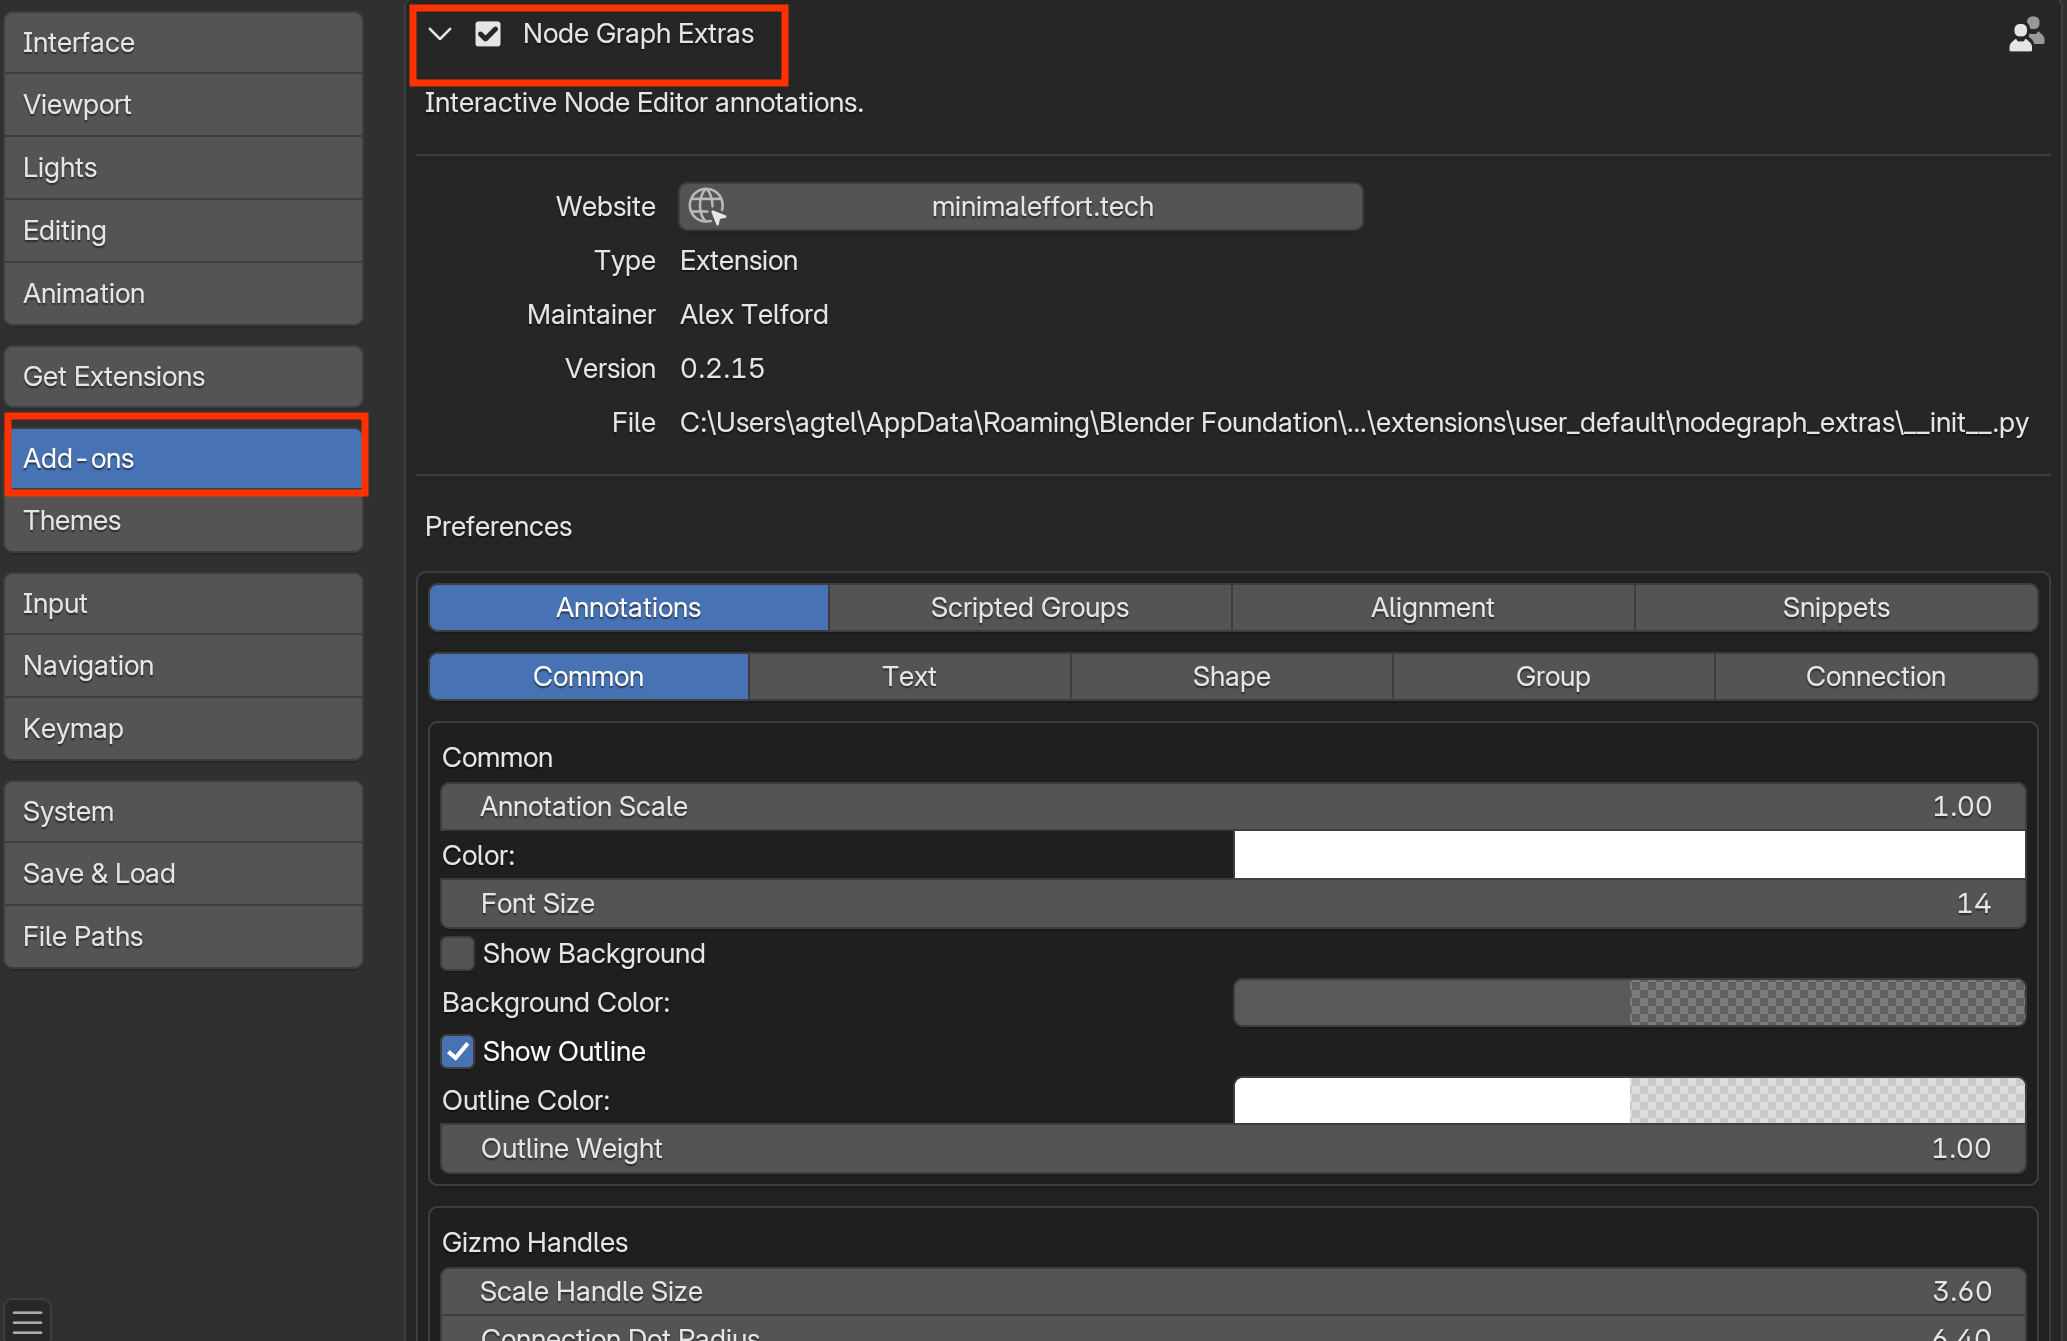Open the hamburger menu at bottom left
The width and height of the screenshot is (2067, 1341).
(28, 1321)
